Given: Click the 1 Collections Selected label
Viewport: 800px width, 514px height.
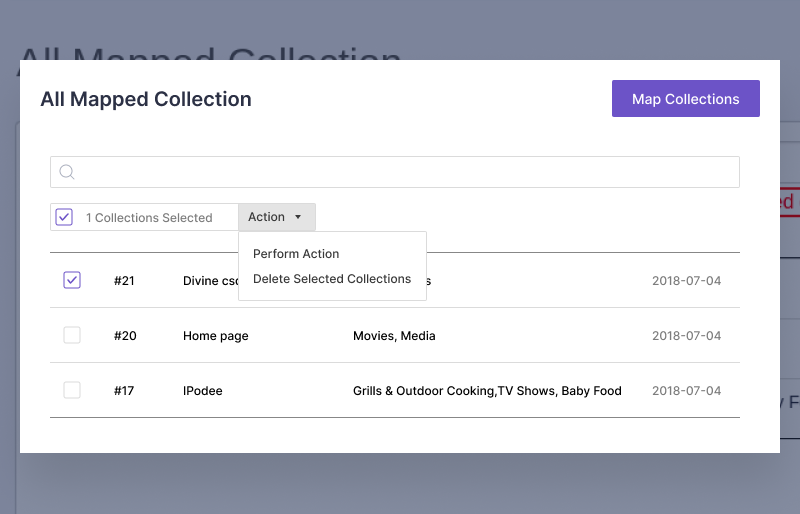Looking at the screenshot, I should pos(149,218).
